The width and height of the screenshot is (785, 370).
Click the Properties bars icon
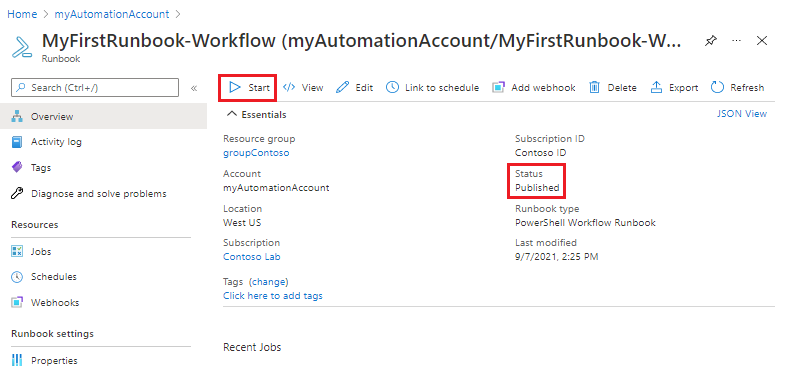pos(17,360)
